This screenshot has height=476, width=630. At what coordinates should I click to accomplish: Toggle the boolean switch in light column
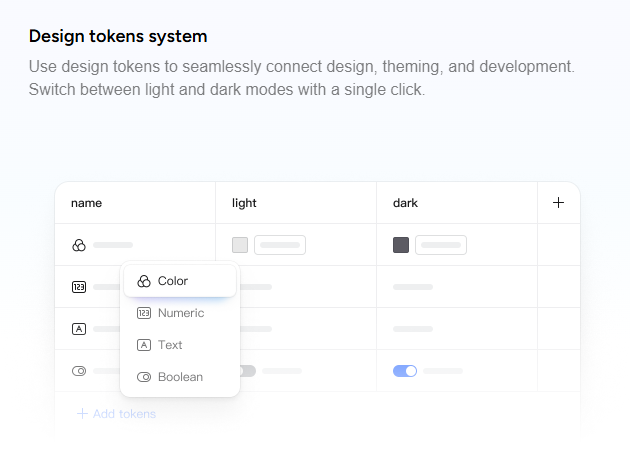point(248,371)
